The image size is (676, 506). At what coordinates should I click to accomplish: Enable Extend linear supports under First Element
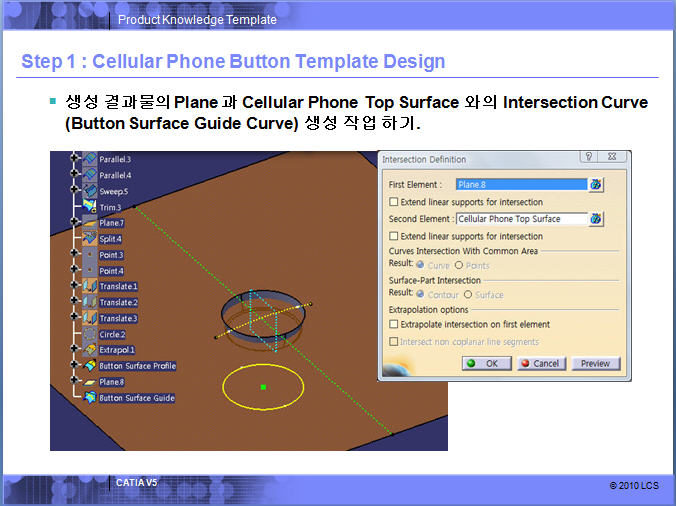pos(393,202)
